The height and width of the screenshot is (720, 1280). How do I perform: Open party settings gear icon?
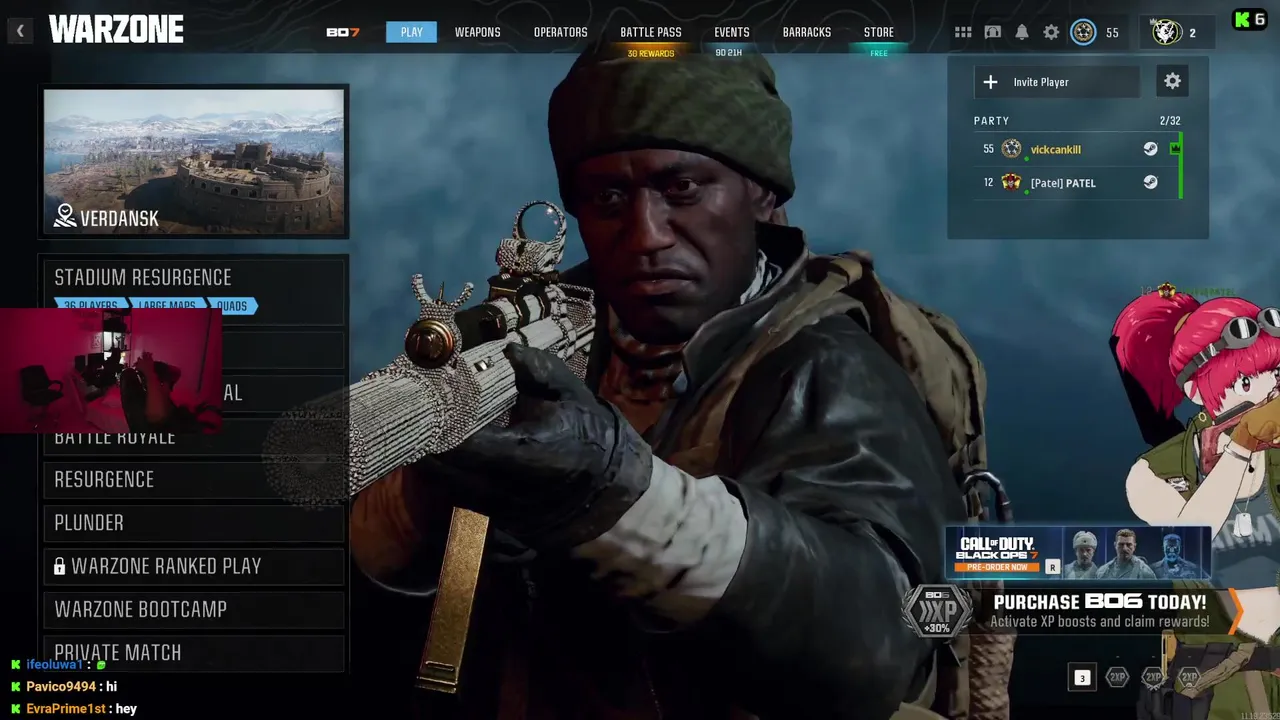(1173, 82)
